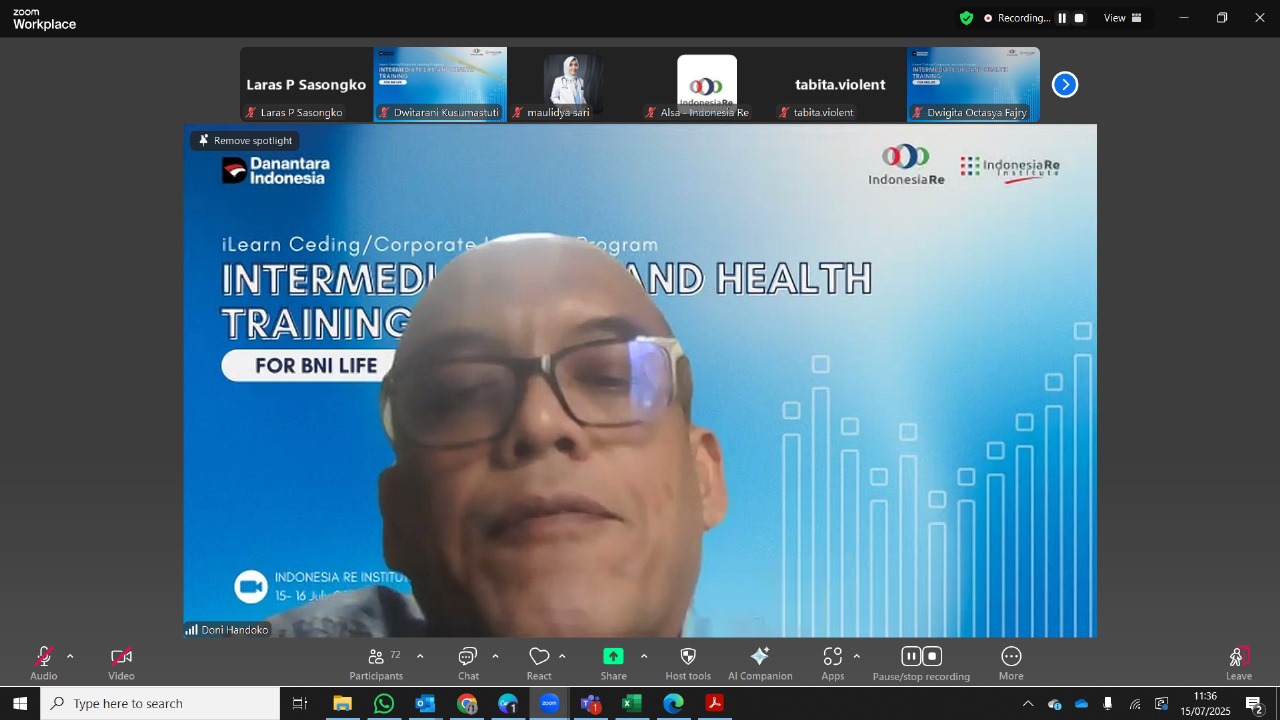Image resolution: width=1280 pixels, height=720 pixels.
Task: Expand the Chat options arrow
Action: 495,657
